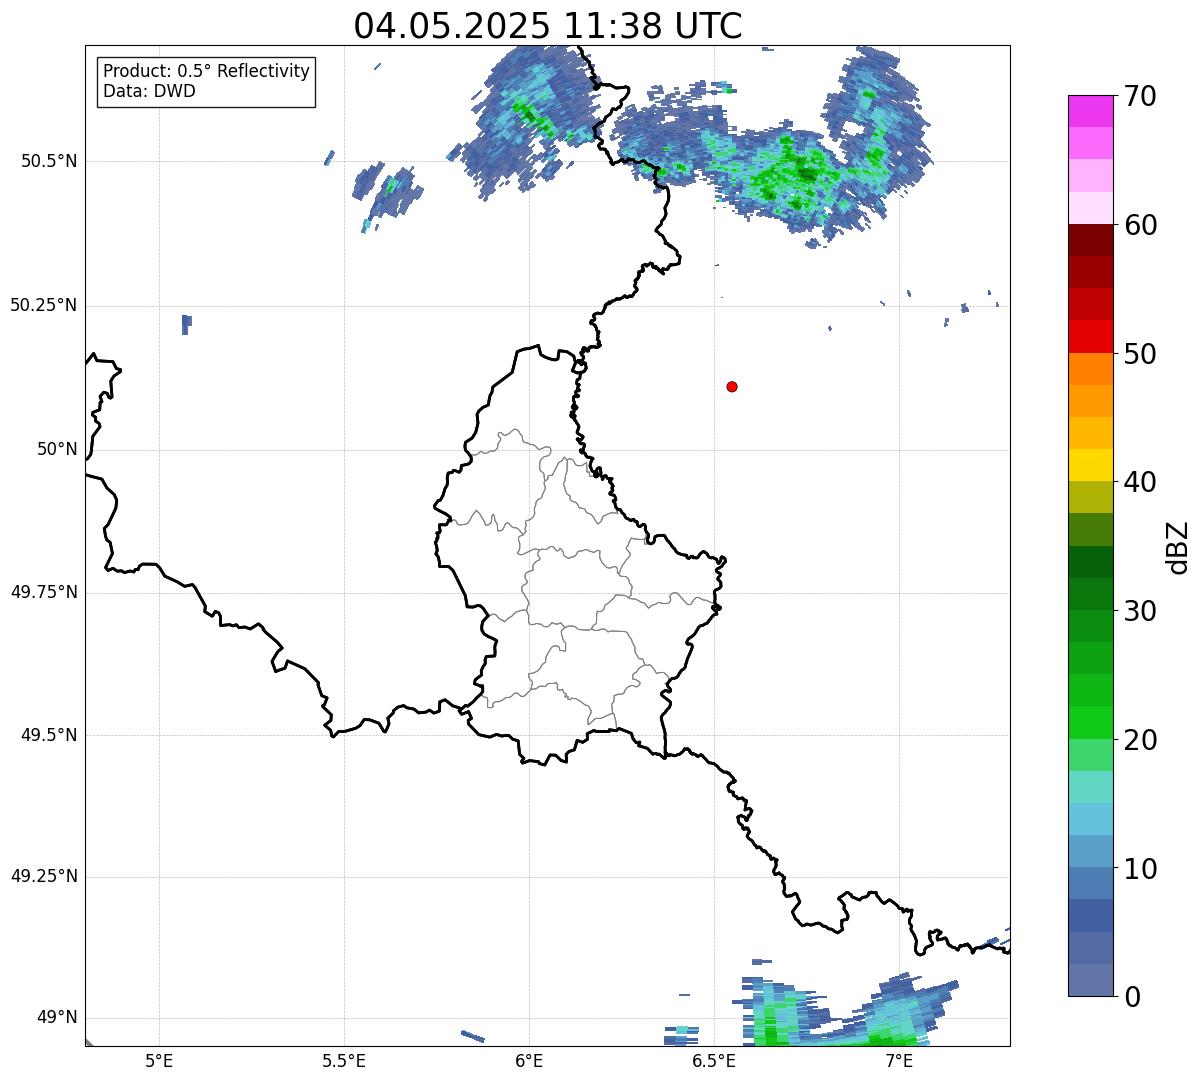Click the 50.25°N latitude label
This screenshot has height=1081, width=1202.
point(43,306)
